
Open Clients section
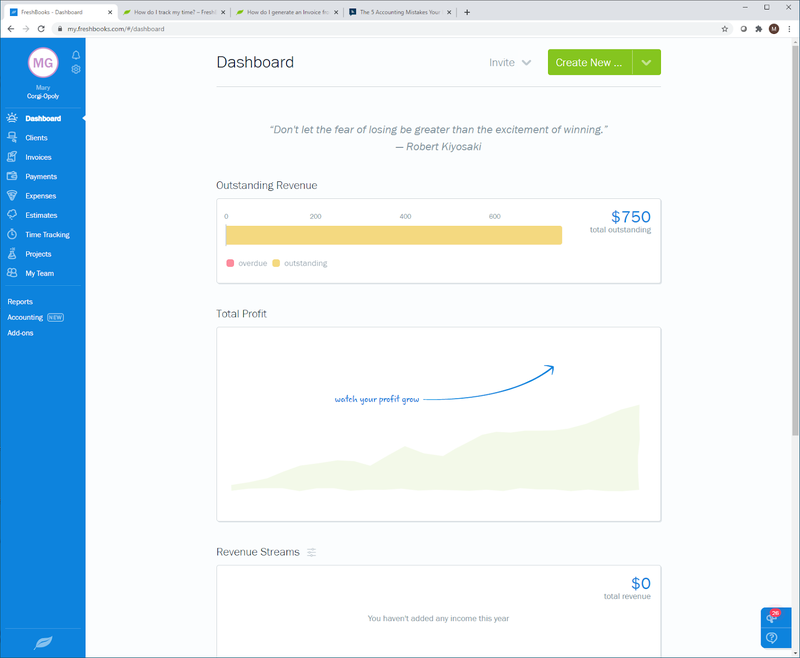[x=36, y=138]
